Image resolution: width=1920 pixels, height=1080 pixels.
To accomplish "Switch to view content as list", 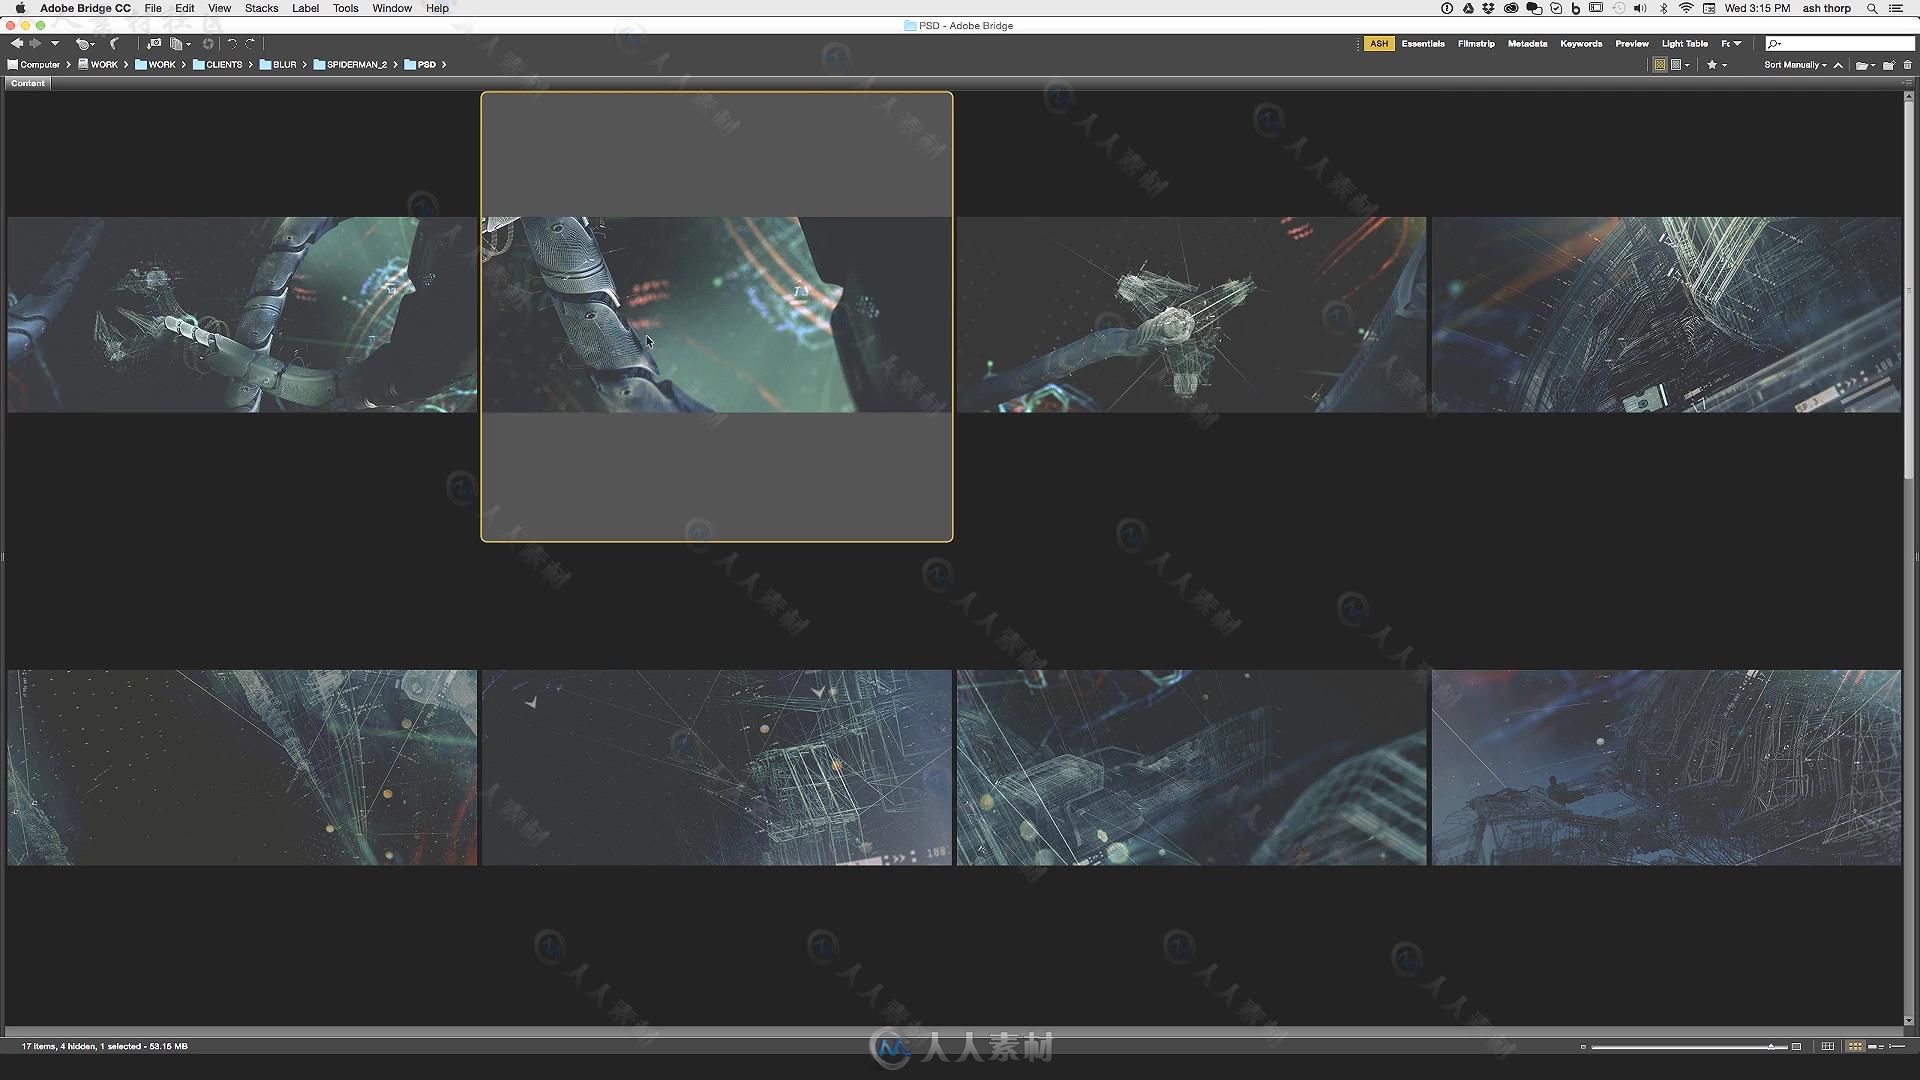I will pyautogui.click(x=1896, y=1047).
